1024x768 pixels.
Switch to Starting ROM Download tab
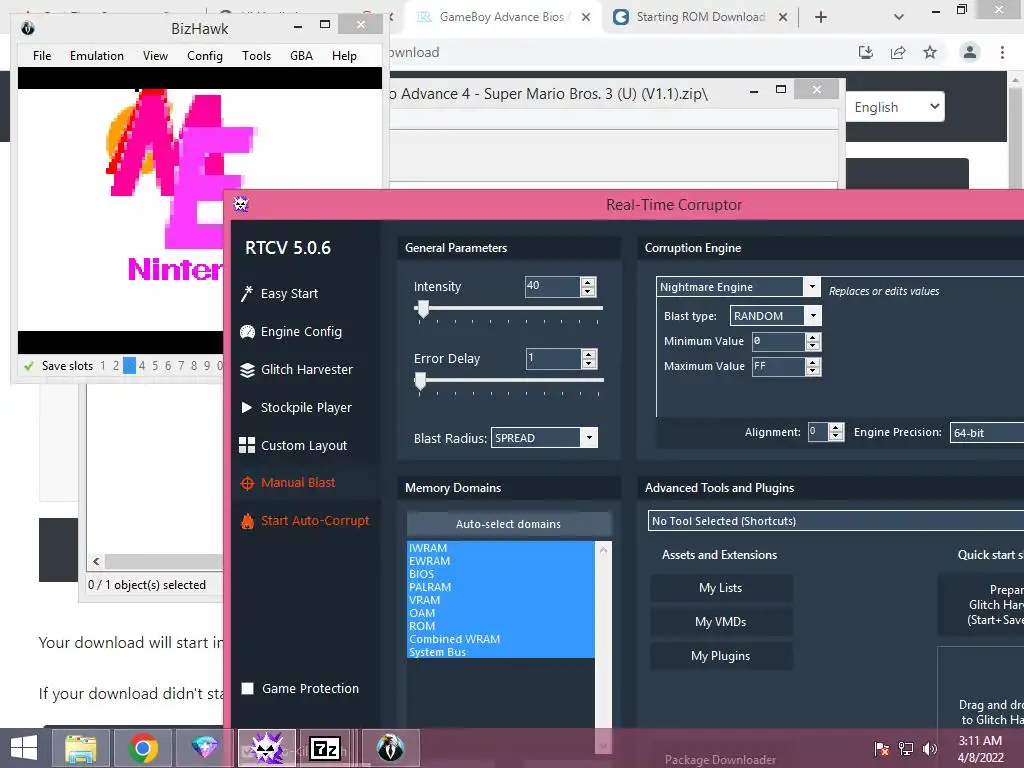pos(699,17)
